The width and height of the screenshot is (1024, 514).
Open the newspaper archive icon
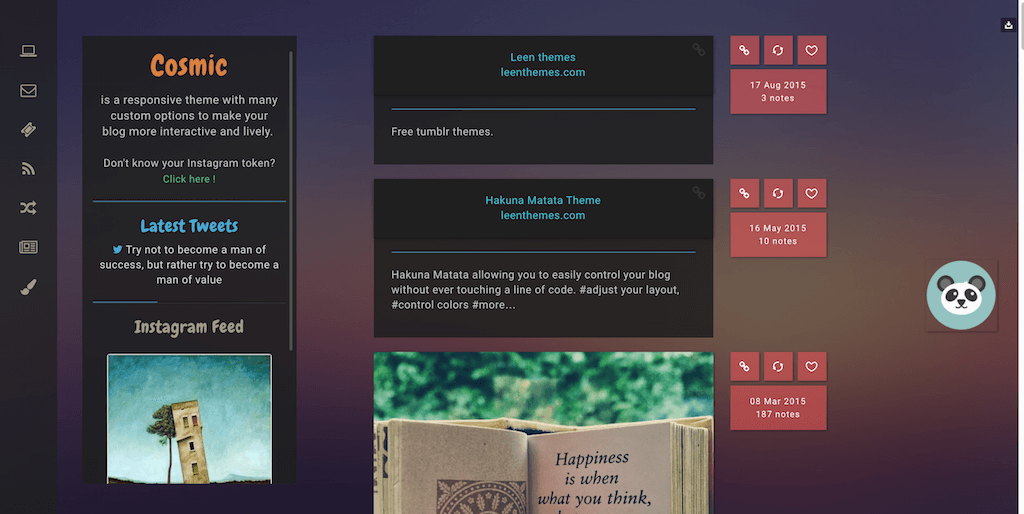coord(28,247)
